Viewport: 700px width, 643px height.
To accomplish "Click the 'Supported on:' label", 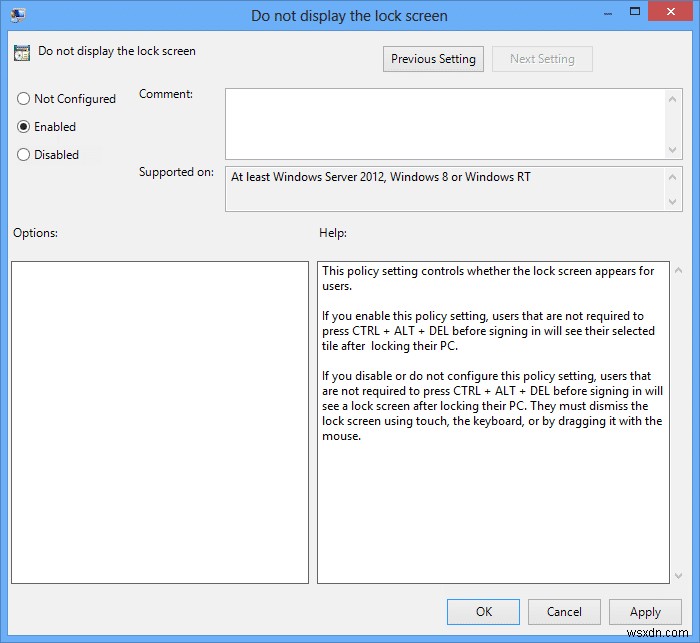I will (x=176, y=172).
